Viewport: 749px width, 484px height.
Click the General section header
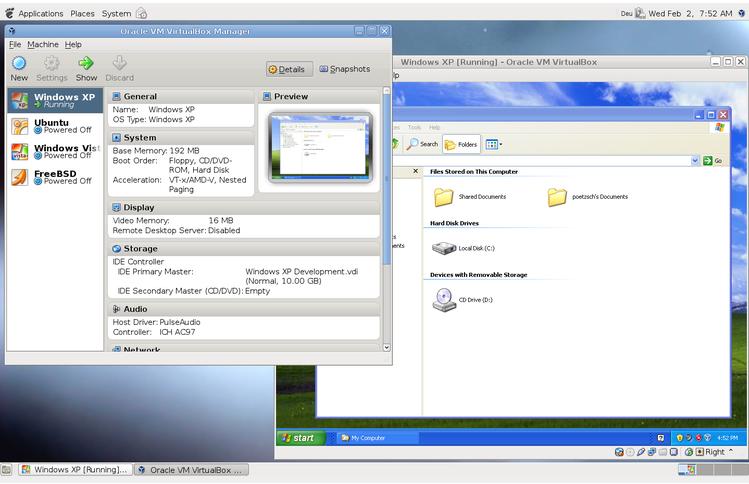[182, 97]
